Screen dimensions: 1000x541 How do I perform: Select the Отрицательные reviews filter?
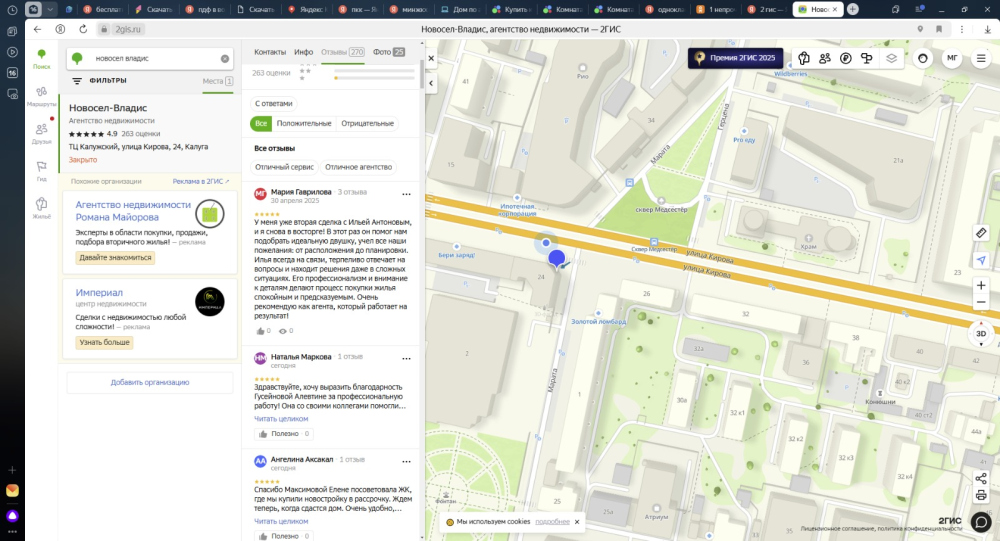(x=367, y=123)
